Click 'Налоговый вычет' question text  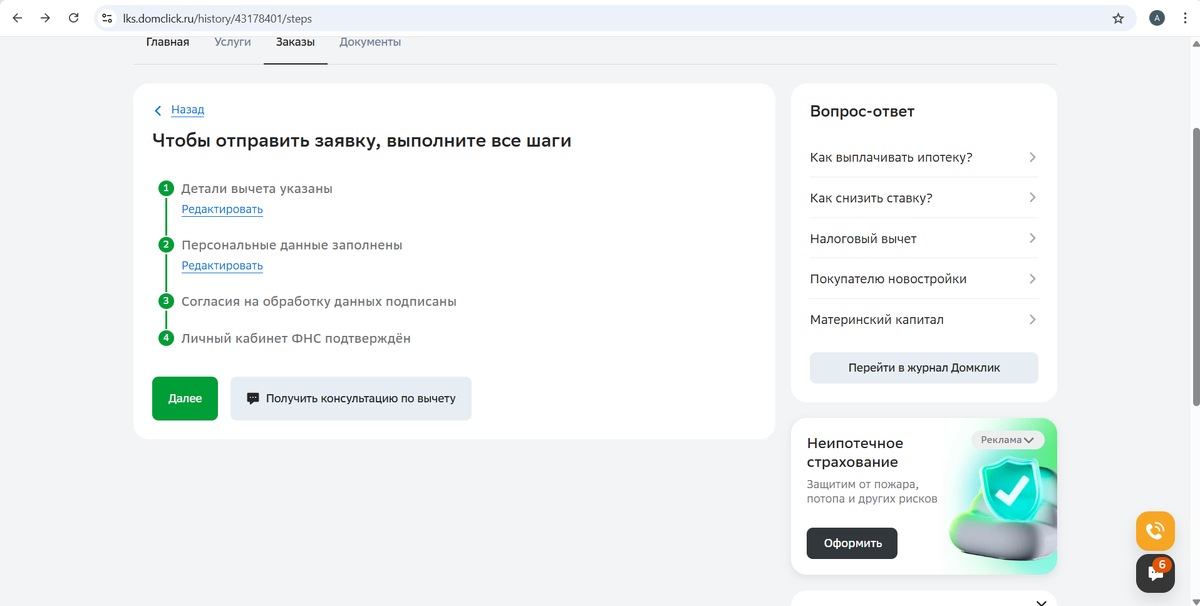tap(863, 239)
